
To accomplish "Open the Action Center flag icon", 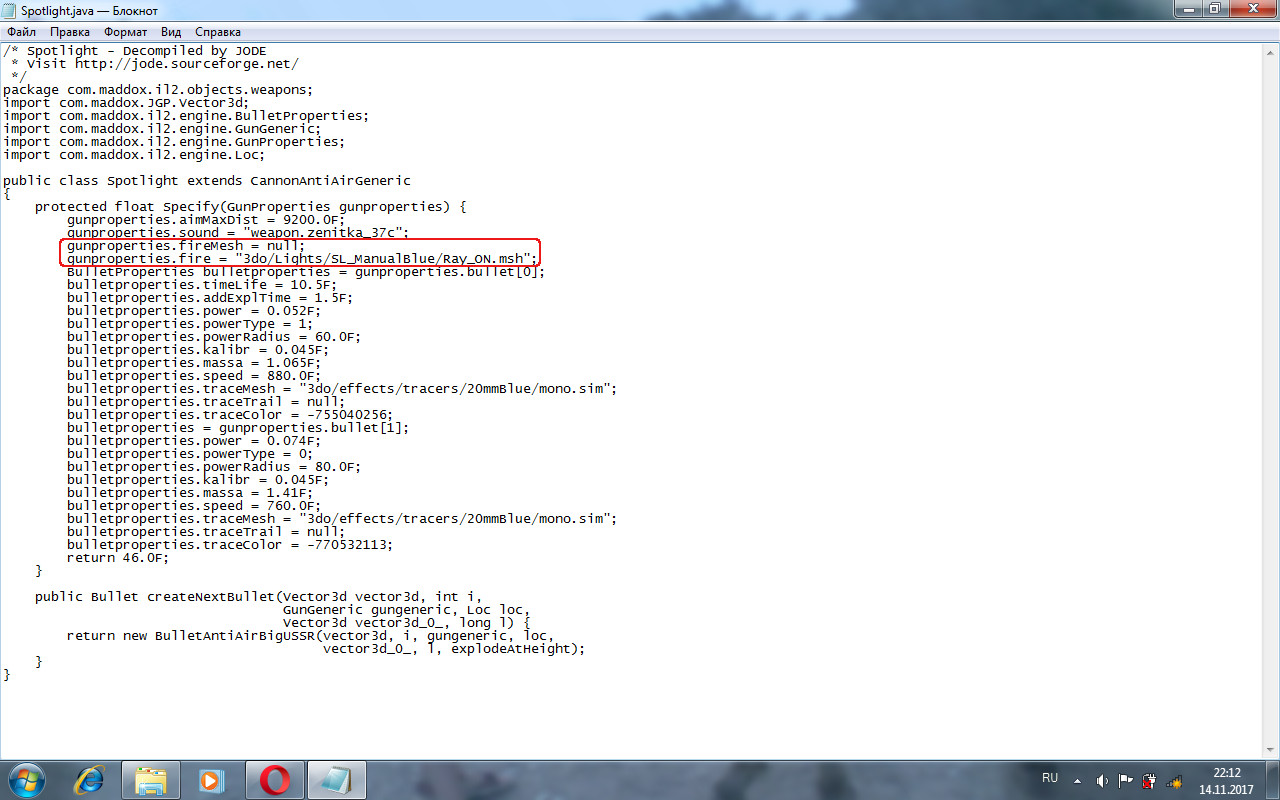I will 1126,780.
